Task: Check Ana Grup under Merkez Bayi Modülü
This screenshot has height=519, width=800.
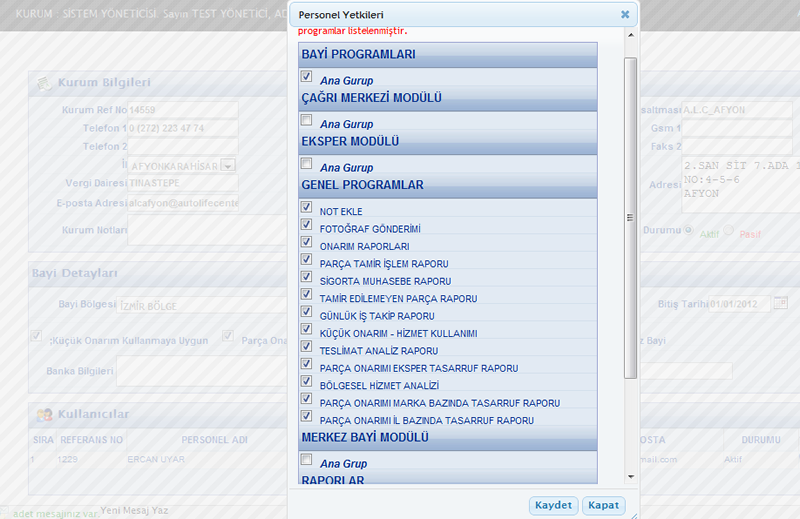Action: (x=307, y=460)
